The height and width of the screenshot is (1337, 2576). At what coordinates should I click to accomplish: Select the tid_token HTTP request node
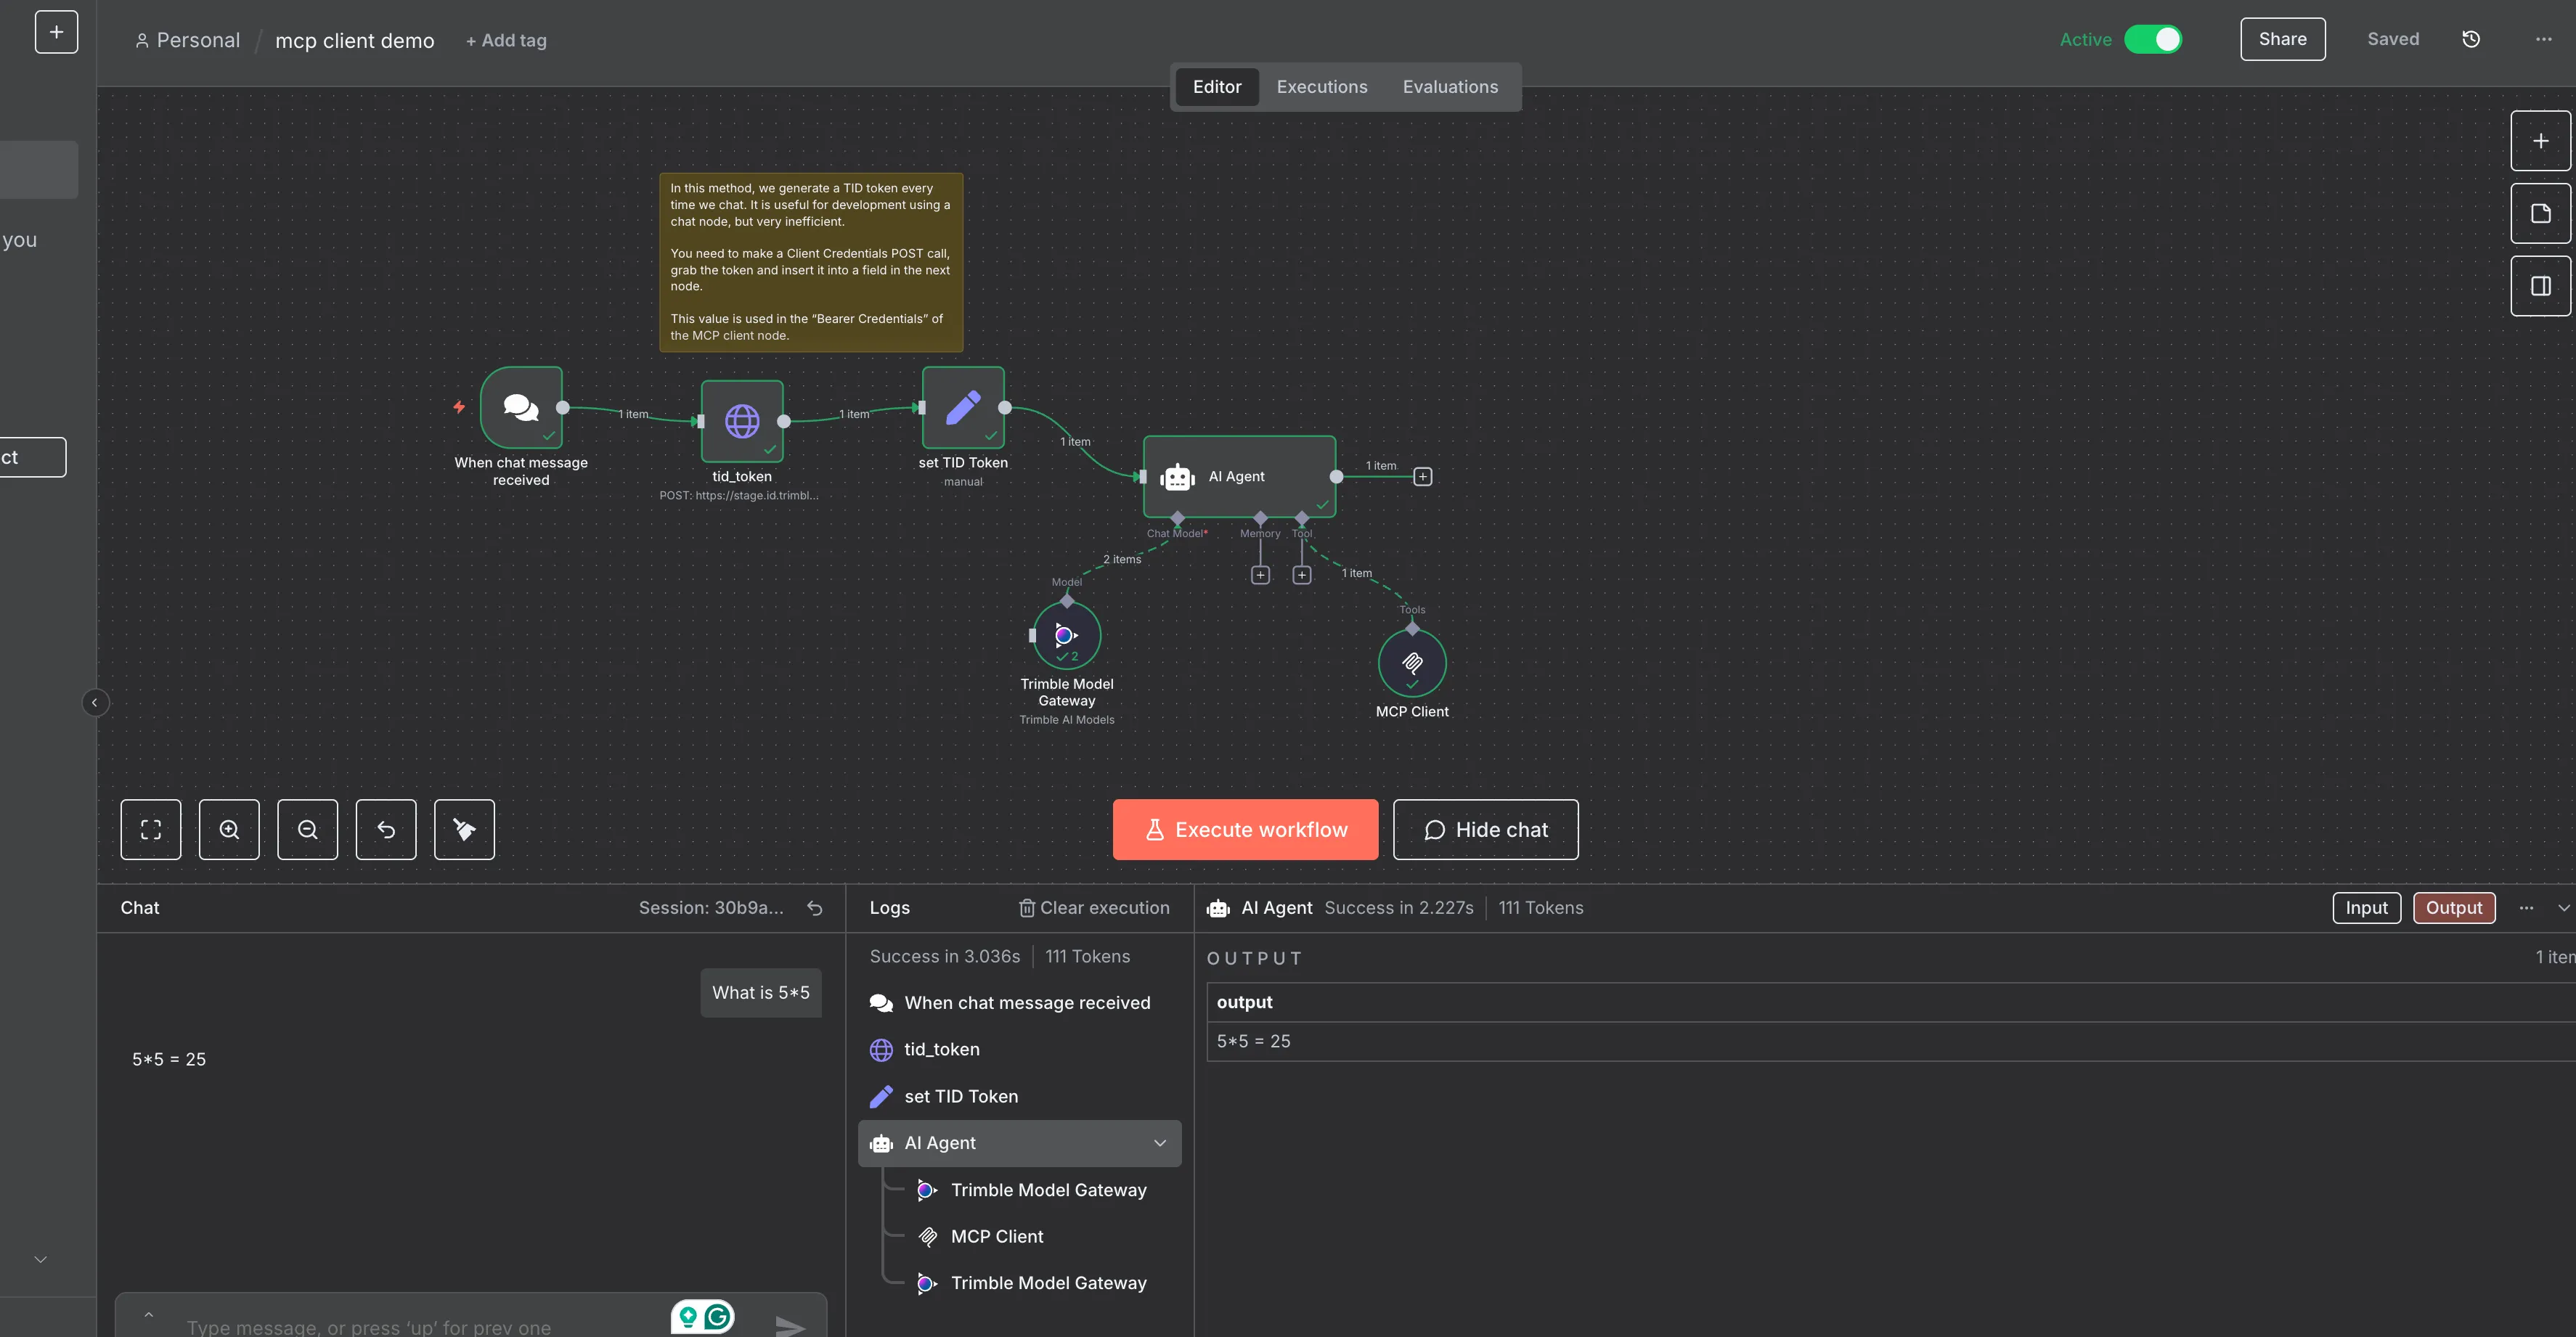(x=742, y=421)
